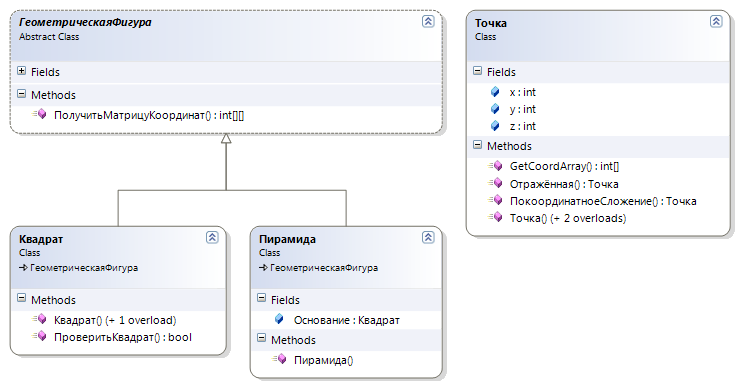Select the Квадрат() constructor with overload
This screenshot has height=386, width=739.
pyautogui.click(x=115, y=320)
